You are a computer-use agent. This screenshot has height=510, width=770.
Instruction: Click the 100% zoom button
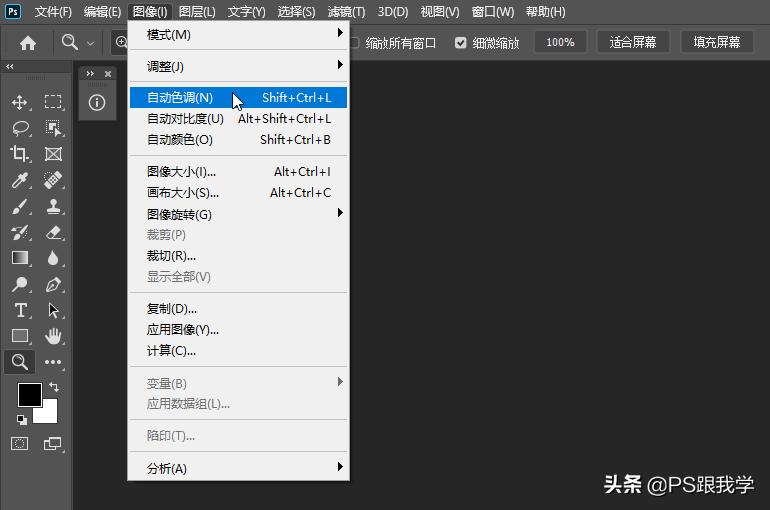tap(560, 42)
